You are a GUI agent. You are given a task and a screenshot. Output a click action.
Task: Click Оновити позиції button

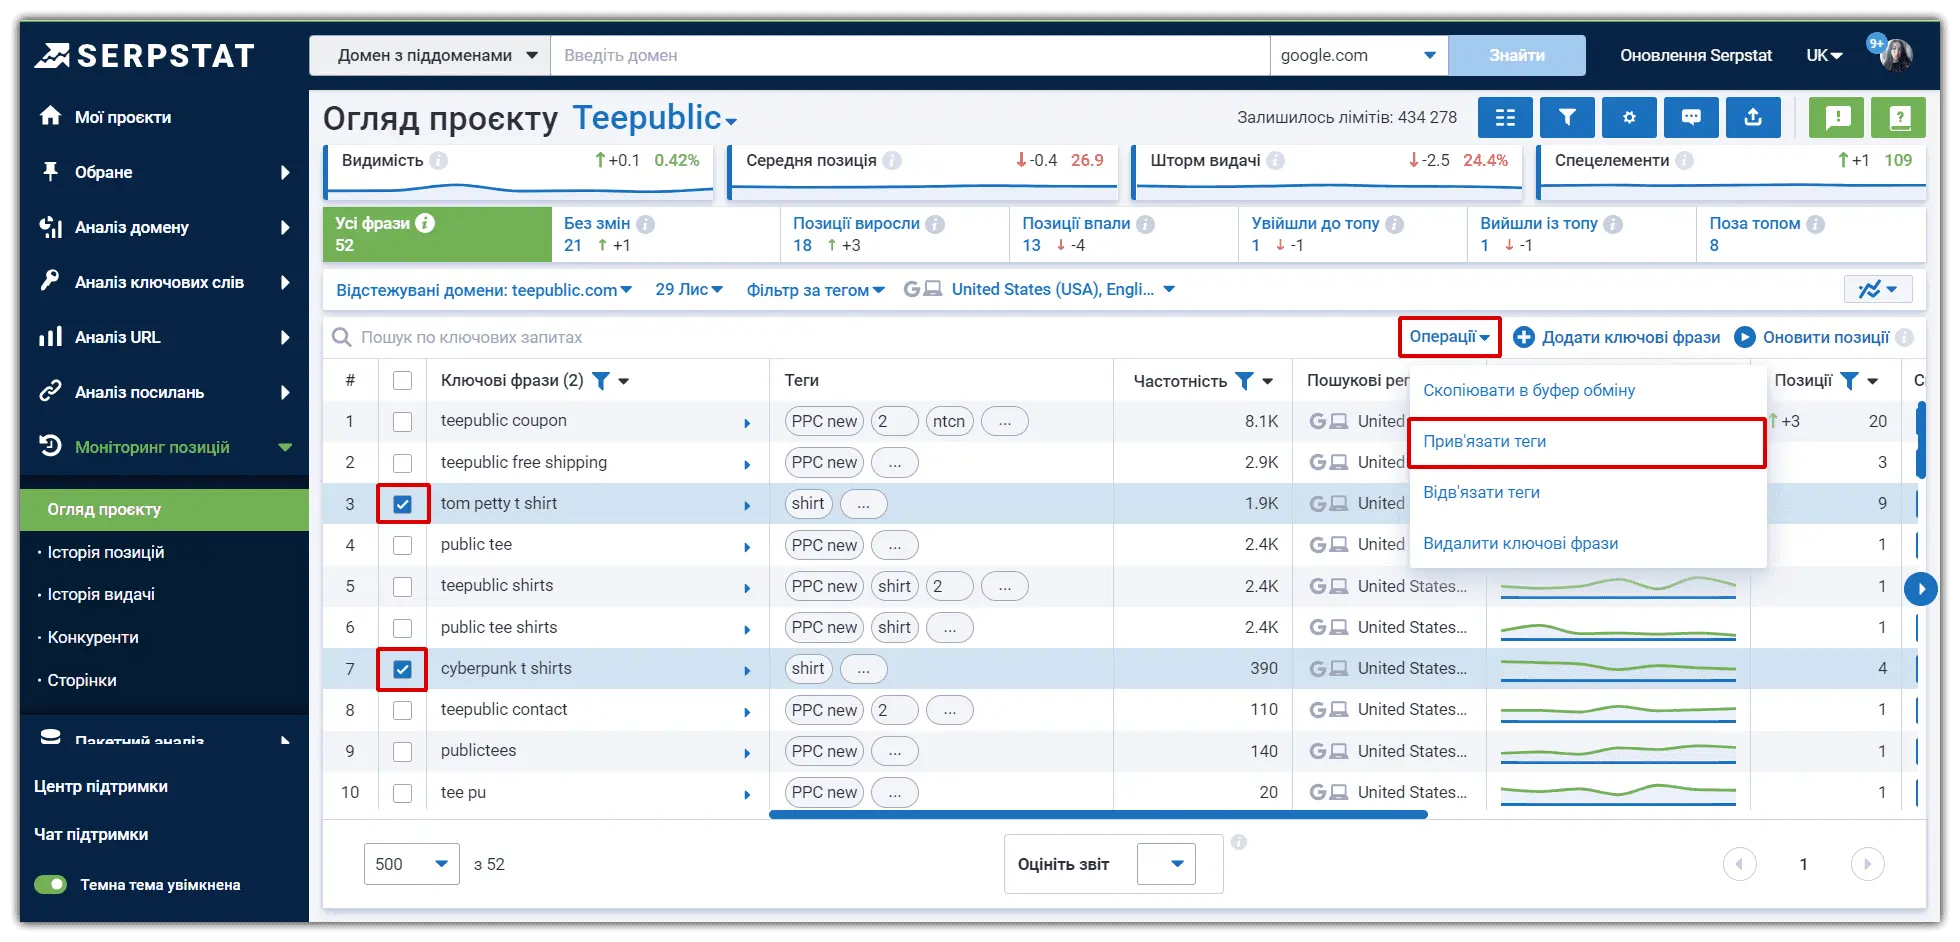click(1812, 337)
